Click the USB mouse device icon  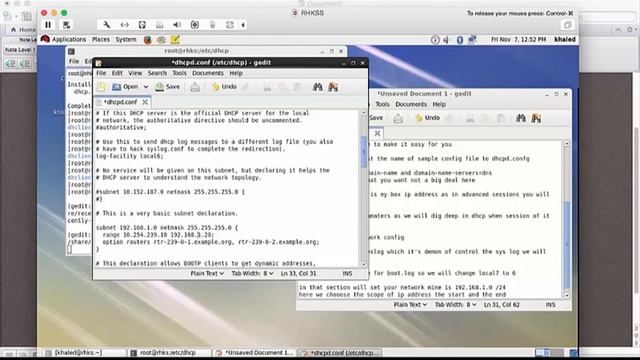[x=212, y=25]
